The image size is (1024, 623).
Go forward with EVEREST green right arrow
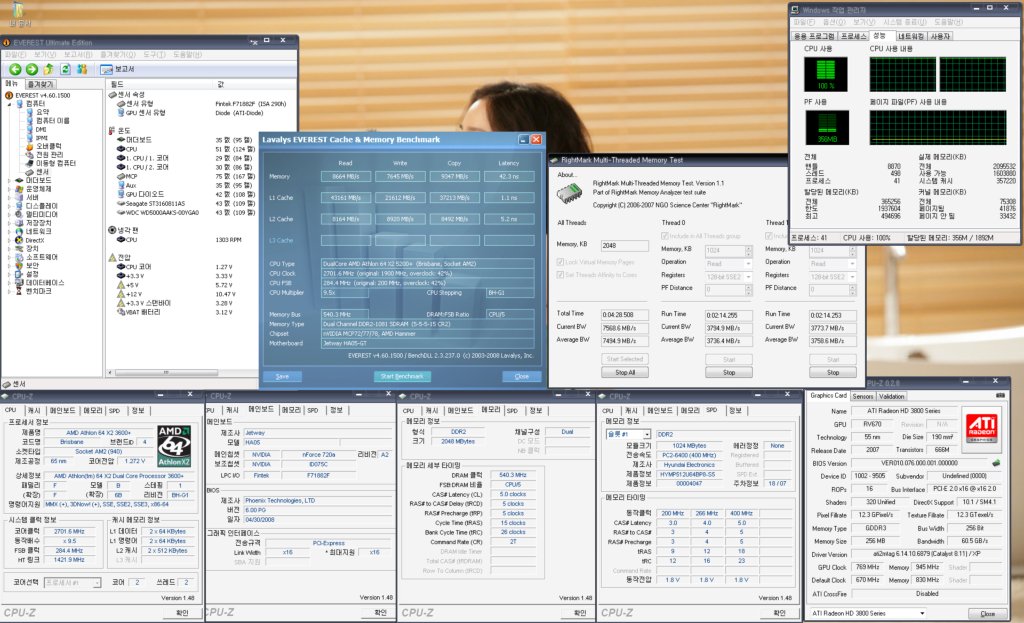tap(31, 69)
